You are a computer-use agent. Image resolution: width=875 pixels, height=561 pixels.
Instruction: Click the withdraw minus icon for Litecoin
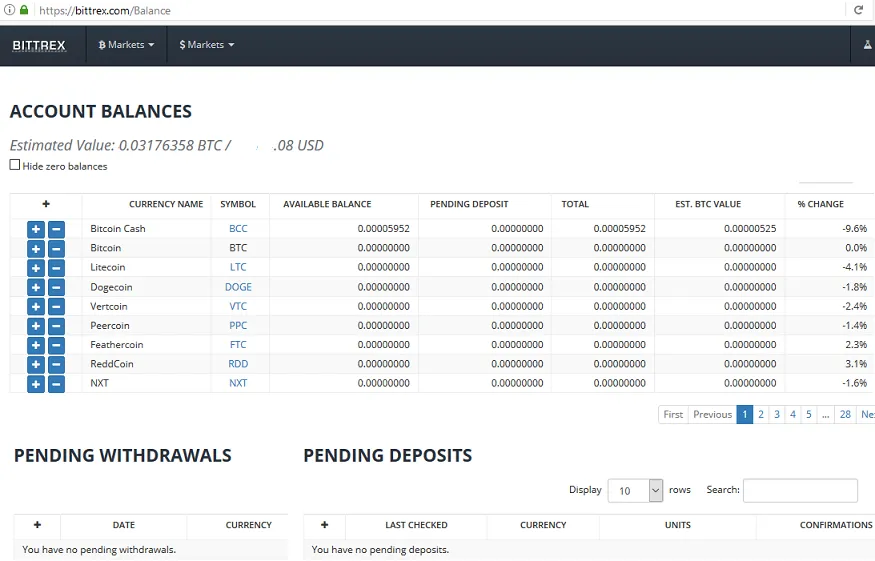56,268
